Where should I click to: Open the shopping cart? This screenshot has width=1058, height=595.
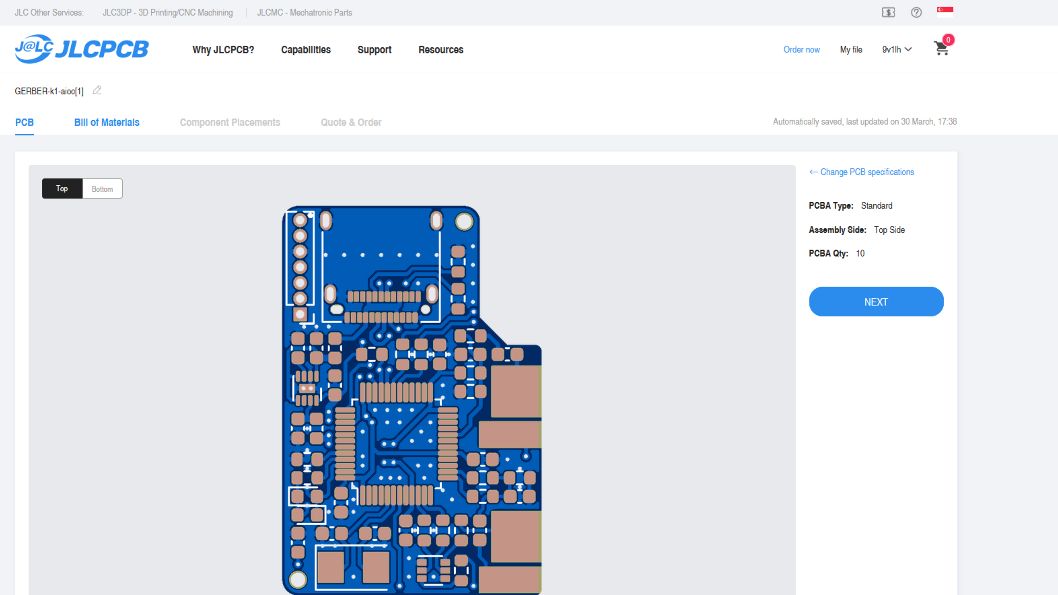click(x=941, y=49)
